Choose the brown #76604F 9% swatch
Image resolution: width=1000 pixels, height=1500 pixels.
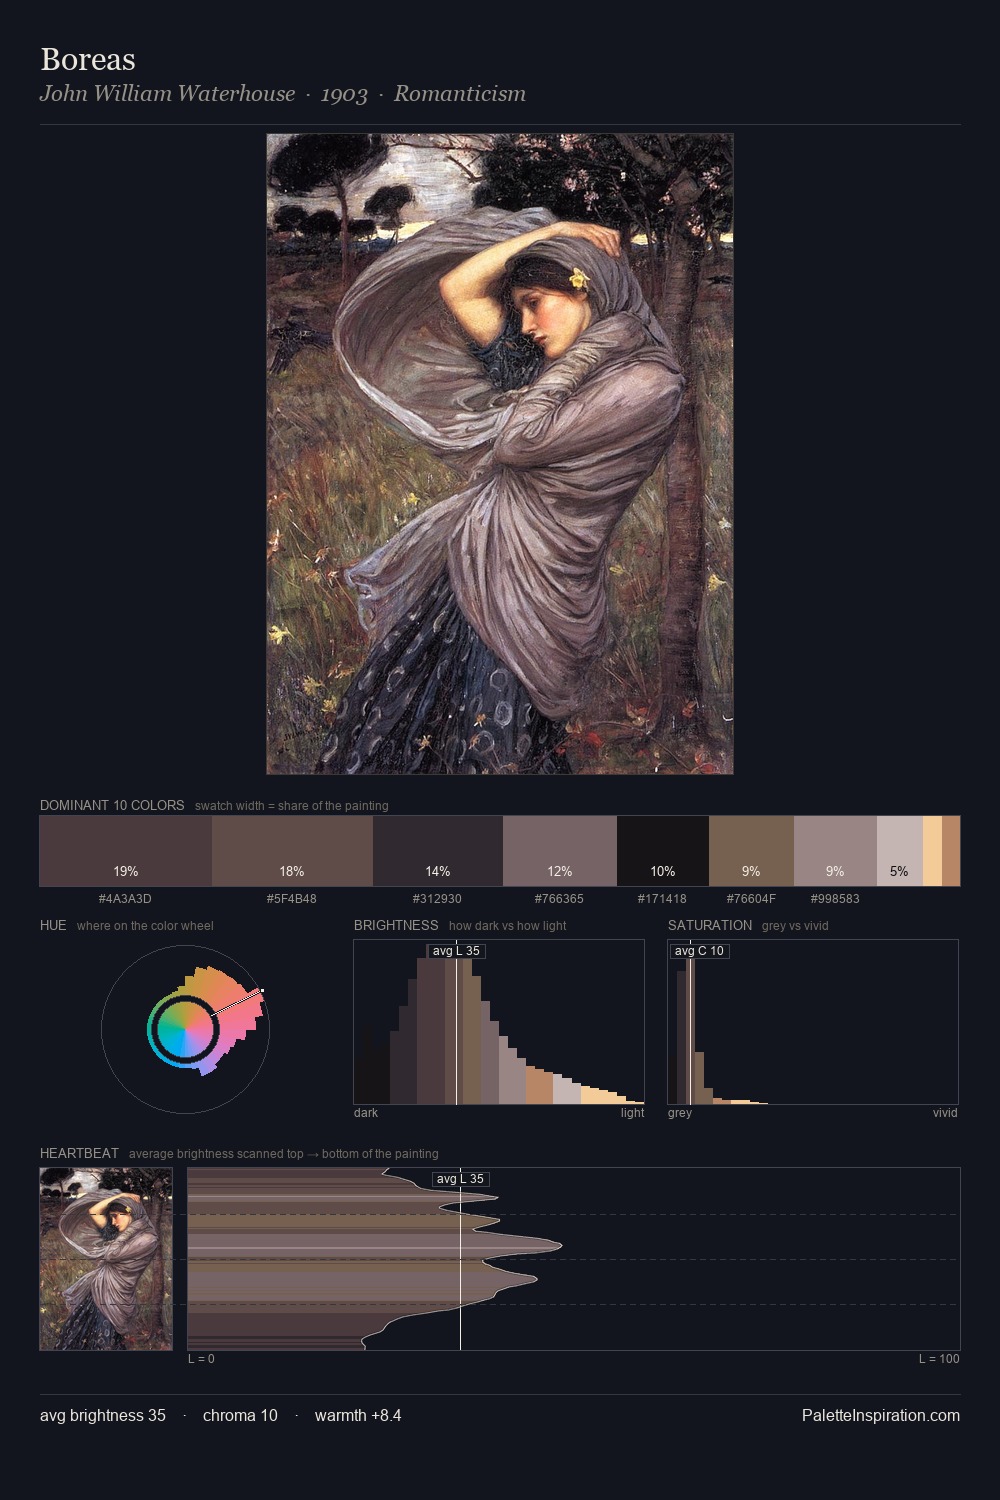pos(751,851)
